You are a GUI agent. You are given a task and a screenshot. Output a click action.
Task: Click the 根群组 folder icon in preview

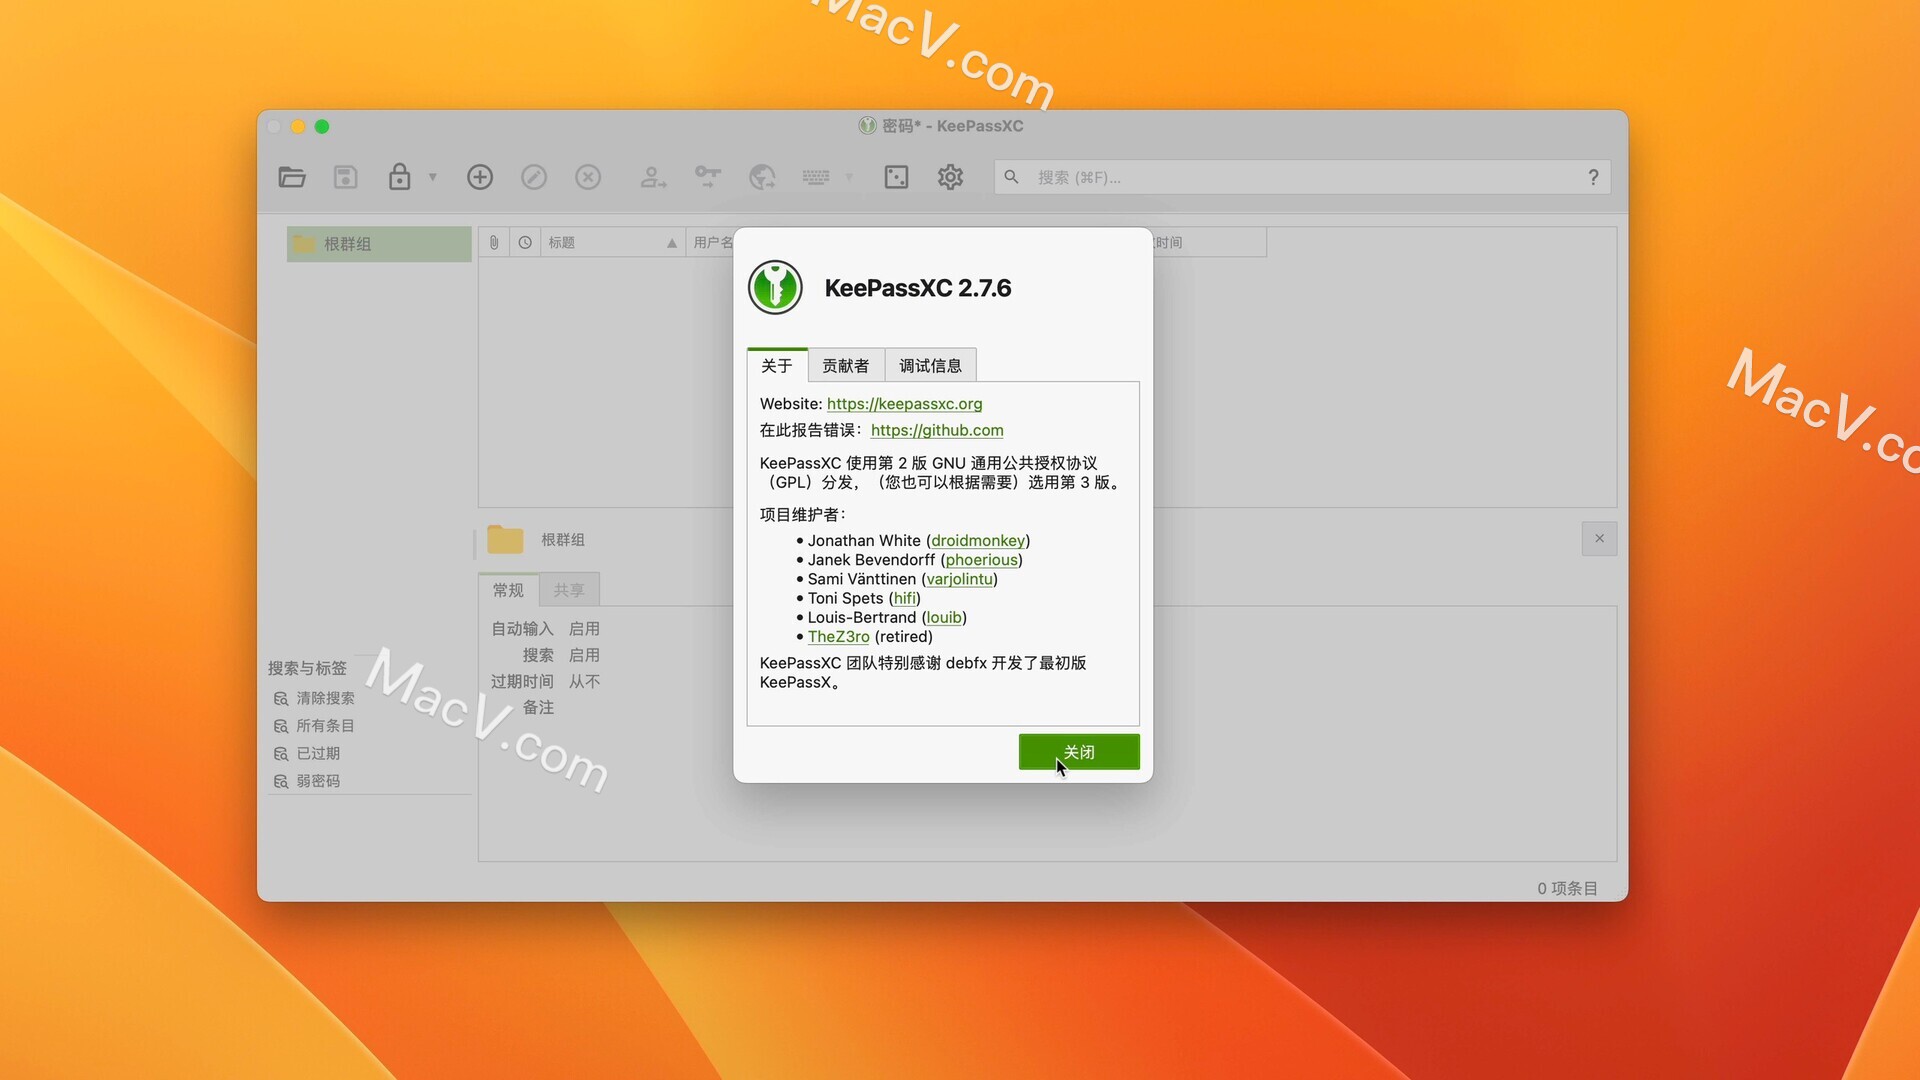(x=505, y=539)
